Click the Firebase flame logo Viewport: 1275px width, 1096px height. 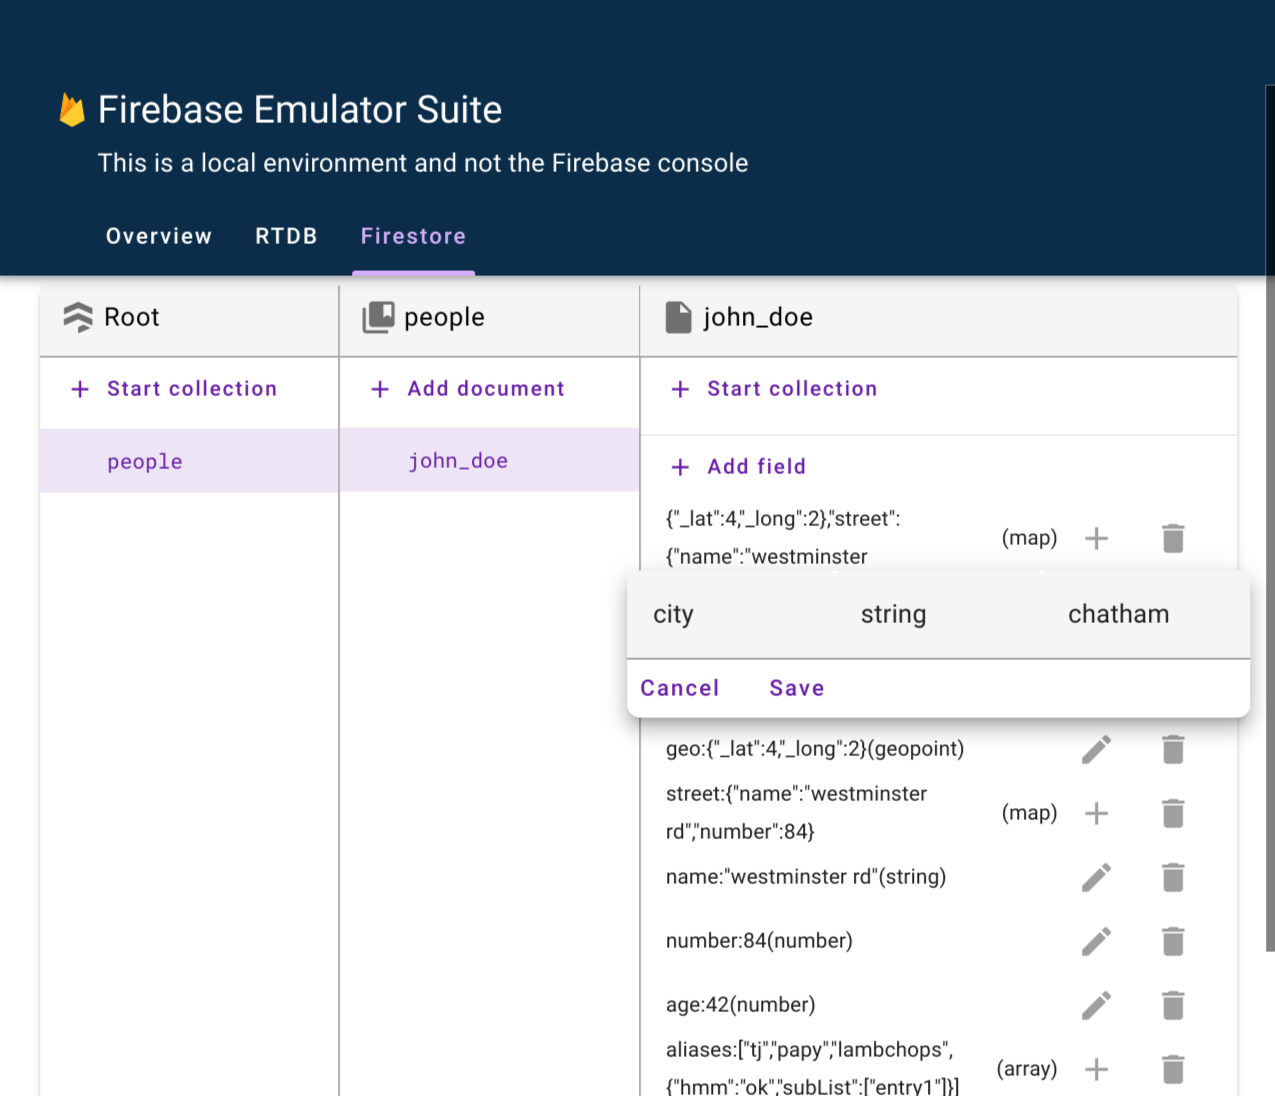point(72,110)
